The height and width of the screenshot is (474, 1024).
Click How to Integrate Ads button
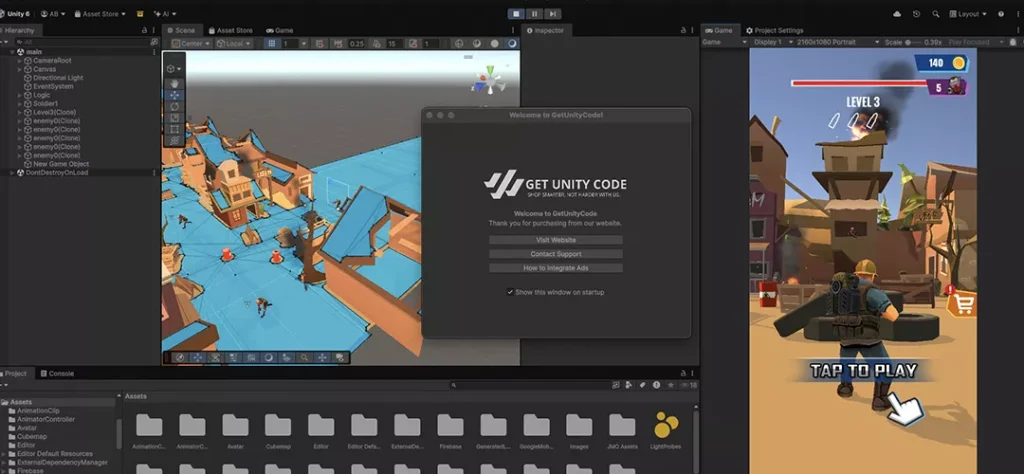pos(556,268)
